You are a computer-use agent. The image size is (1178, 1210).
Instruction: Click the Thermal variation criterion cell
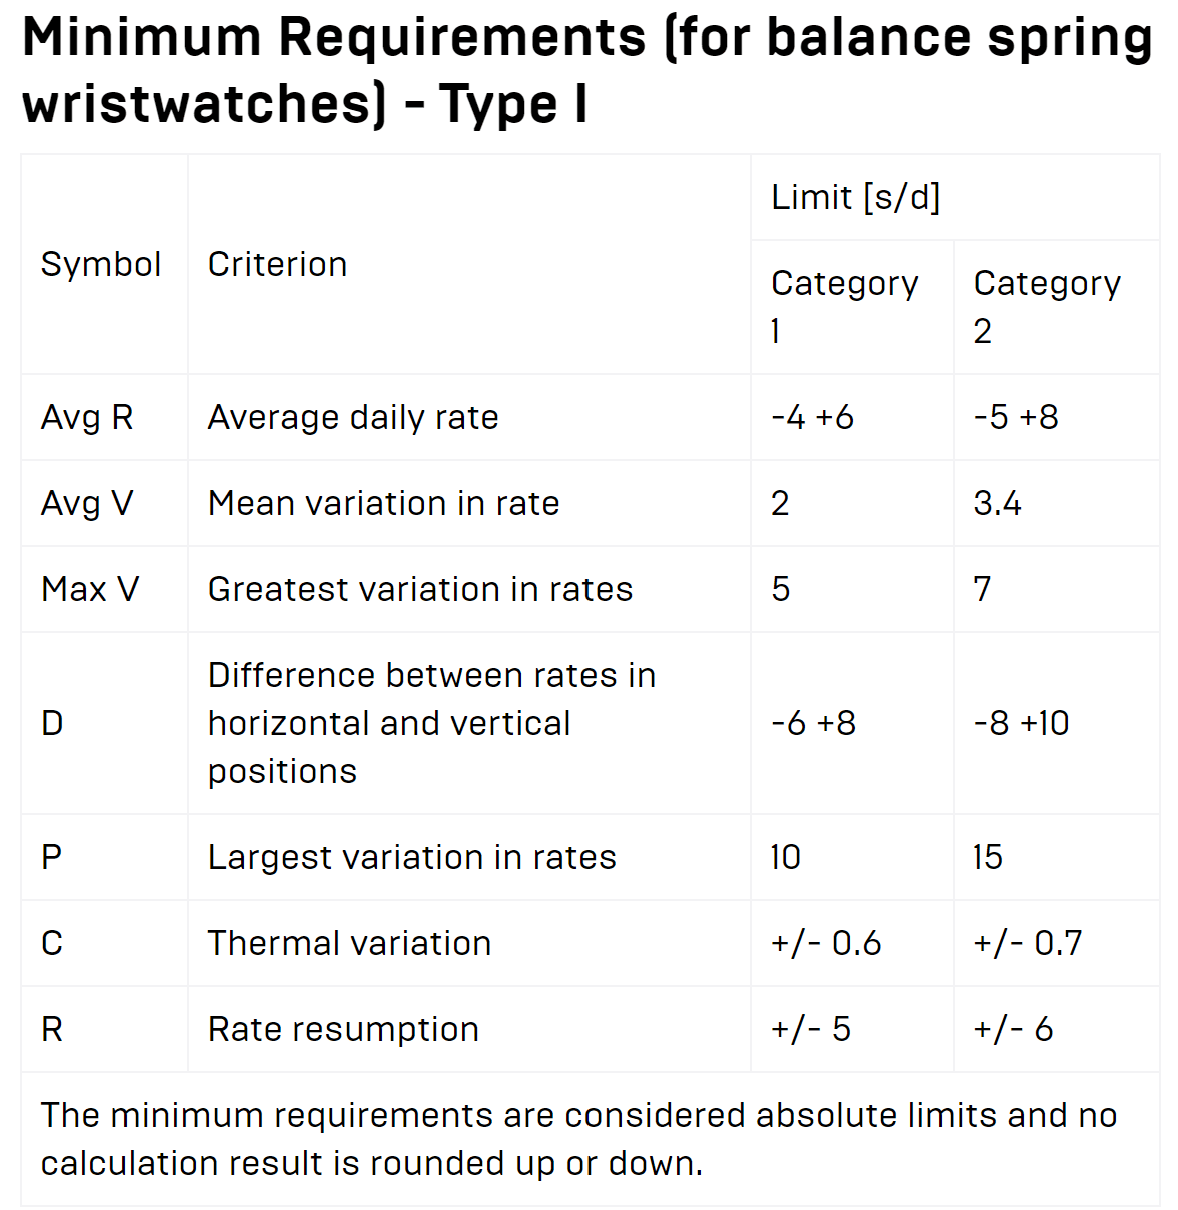tap(349, 943)
